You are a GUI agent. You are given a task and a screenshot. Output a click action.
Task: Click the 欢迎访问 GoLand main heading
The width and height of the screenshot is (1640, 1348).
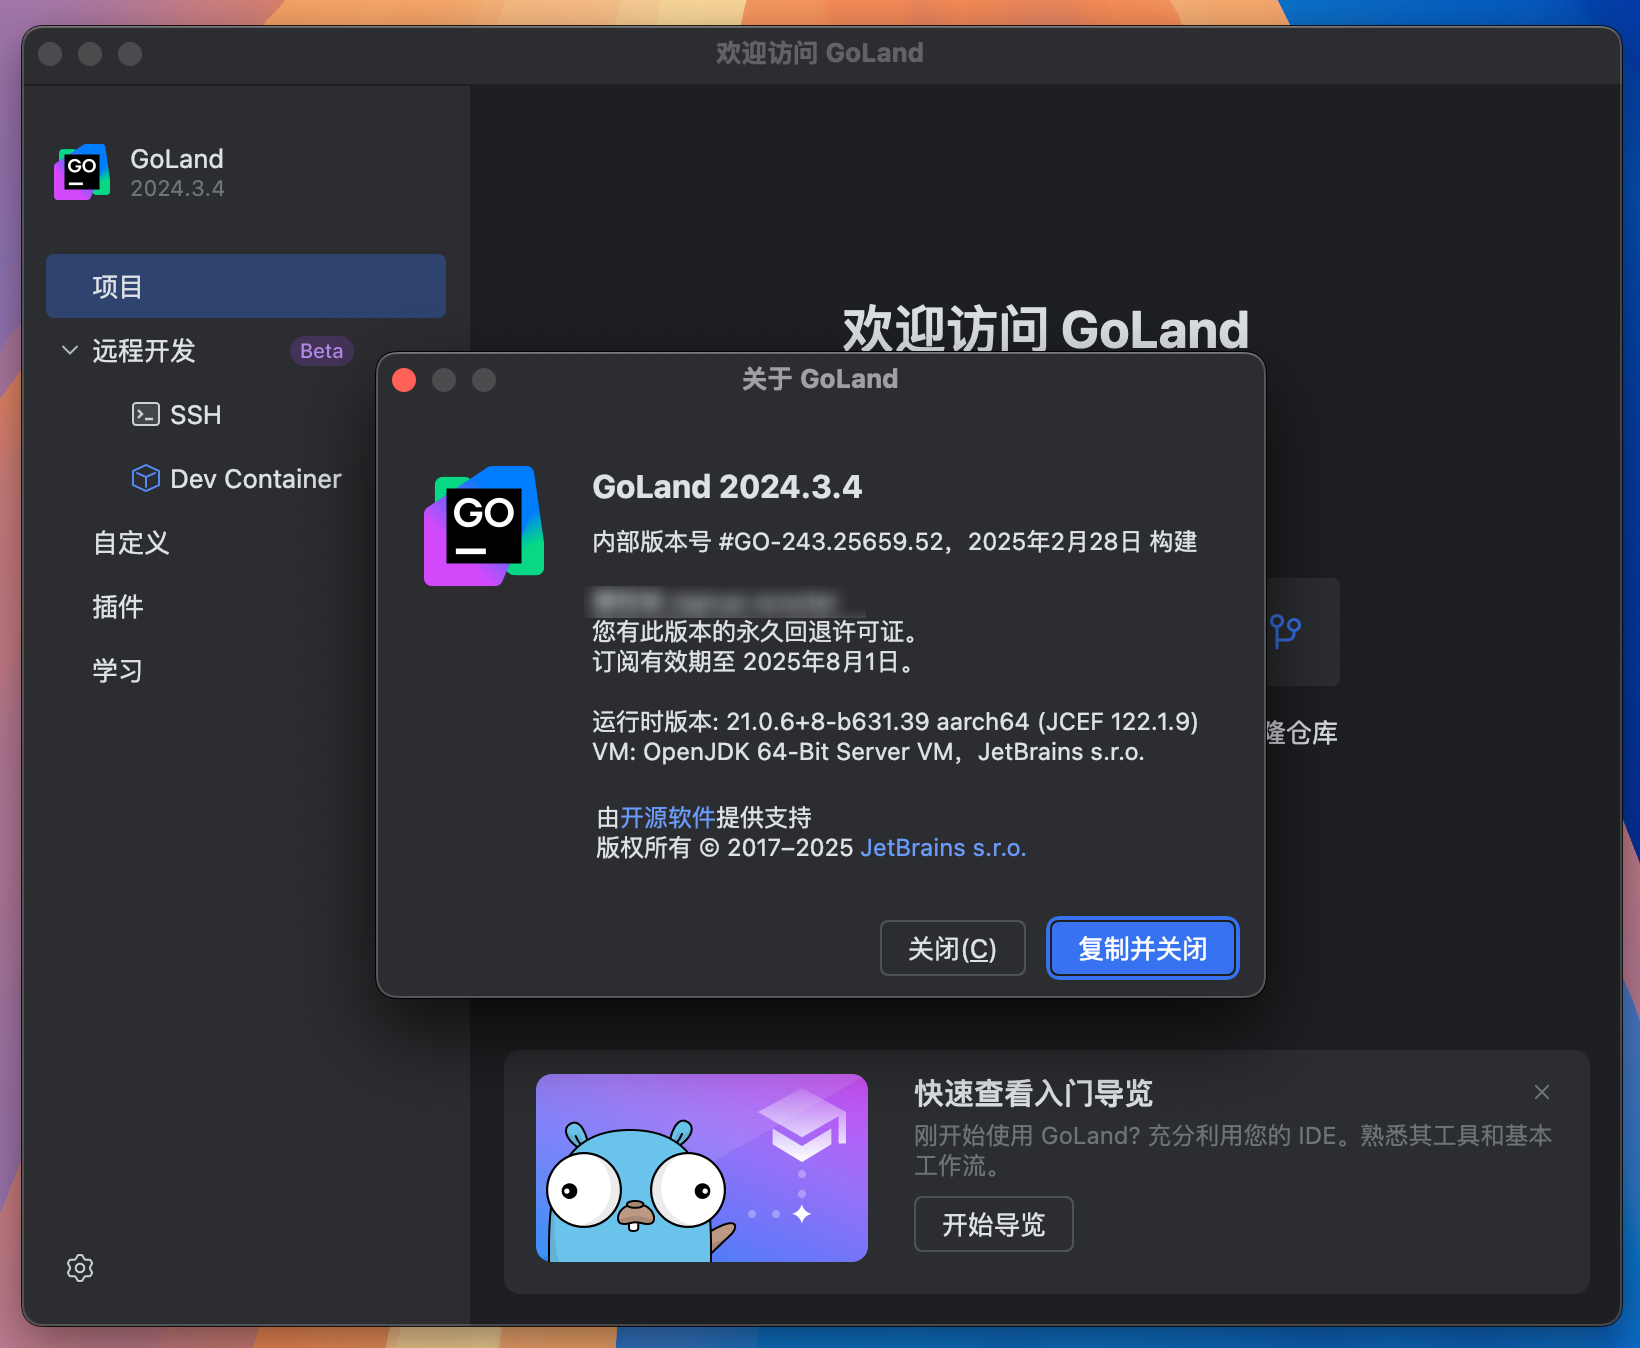[x=1046, y=329]
